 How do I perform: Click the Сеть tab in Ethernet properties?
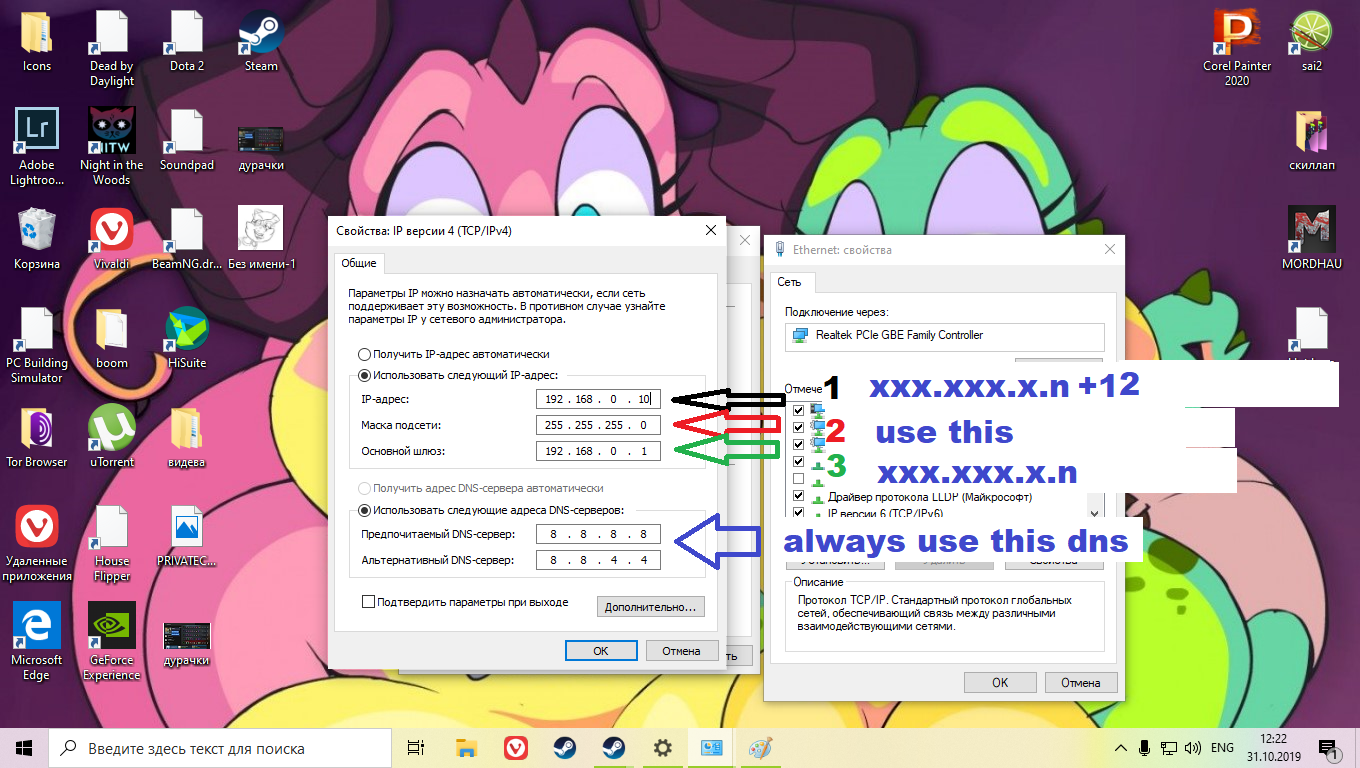[790, 282]
